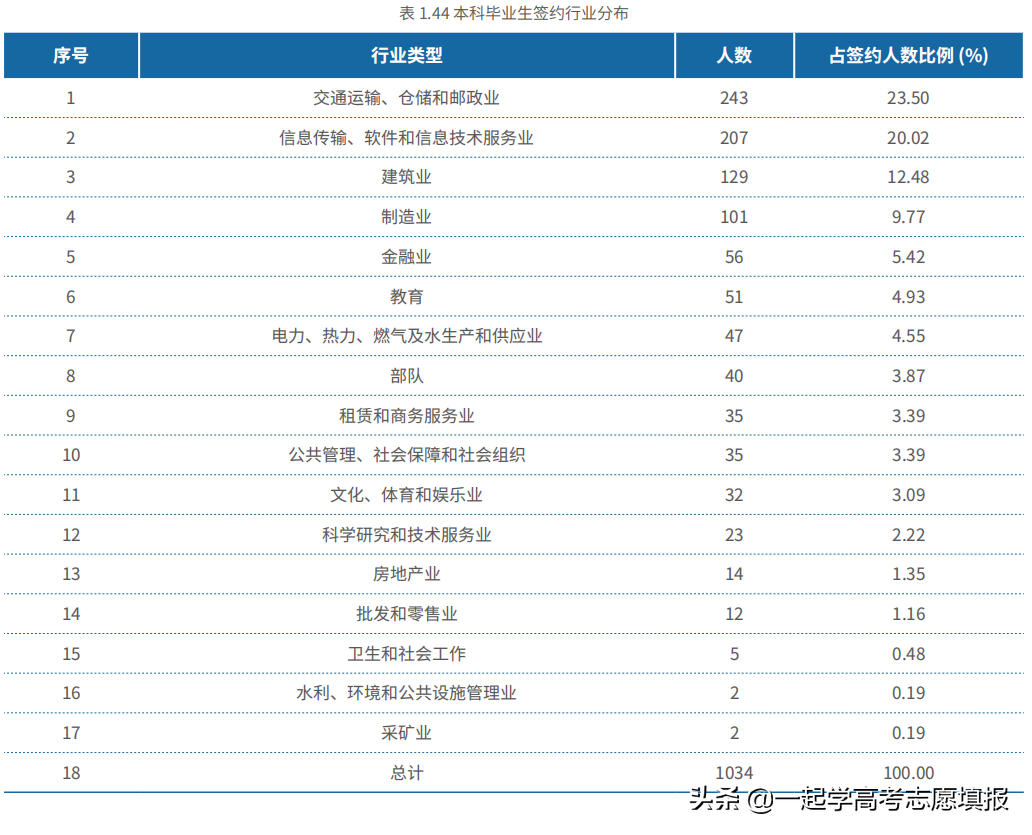Viewport: 1032px width, 835px height.
Task: Select the 采矿业 bottom row
Action: tap(406, 732)
